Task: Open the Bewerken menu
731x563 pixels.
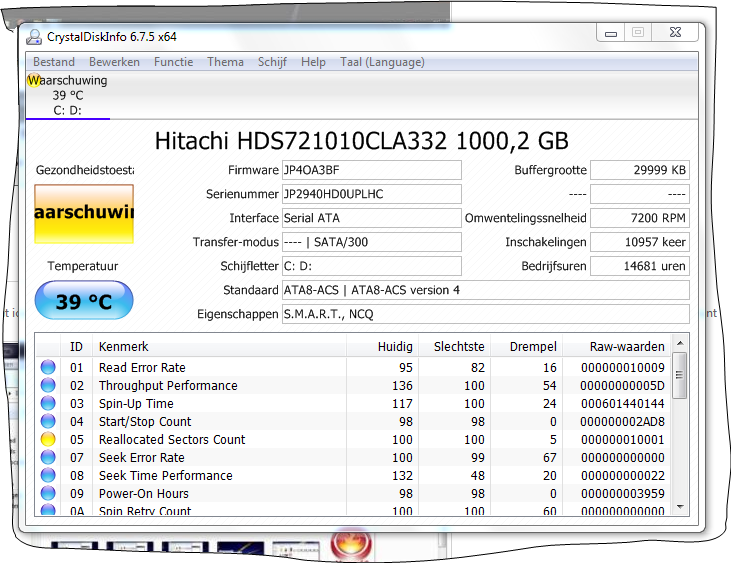Action: (x=114, y=62)
